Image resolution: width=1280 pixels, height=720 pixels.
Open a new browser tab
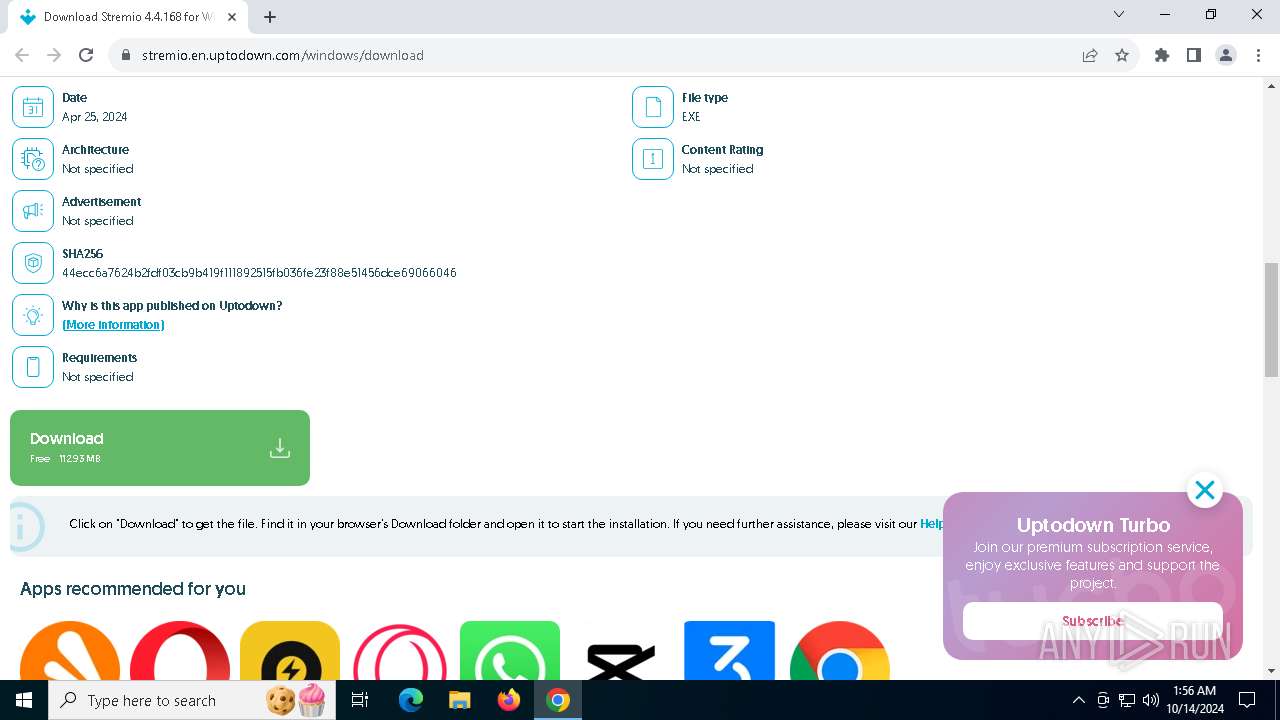(270, 17)
